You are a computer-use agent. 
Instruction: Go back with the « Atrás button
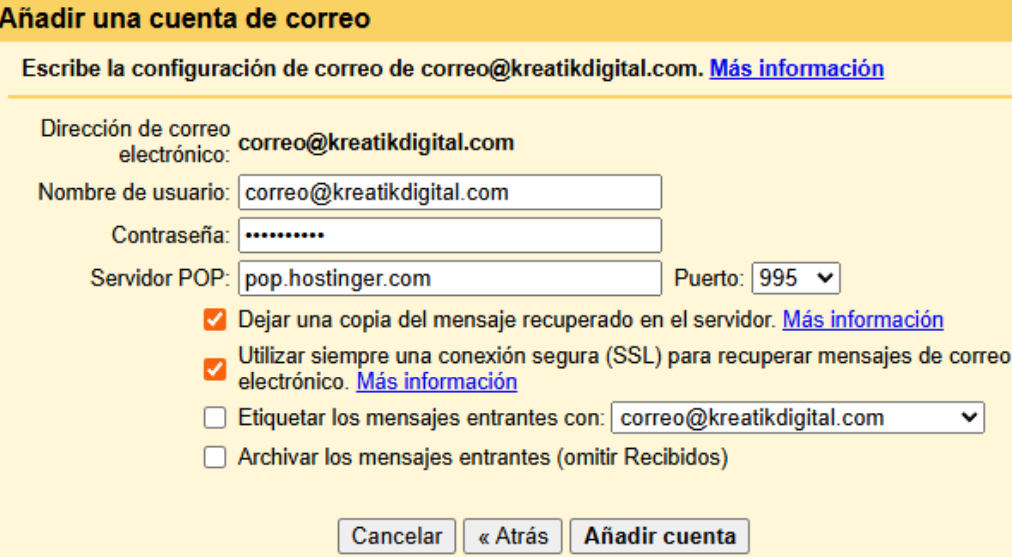coord(513,536)
